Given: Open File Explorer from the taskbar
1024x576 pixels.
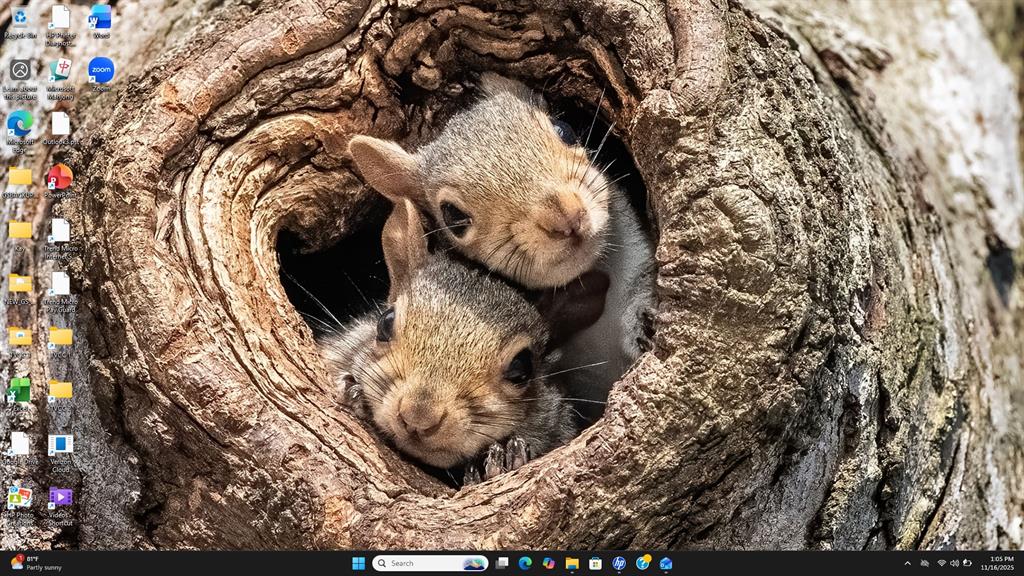Looking at the screenshot, I should tap(572, 563).
